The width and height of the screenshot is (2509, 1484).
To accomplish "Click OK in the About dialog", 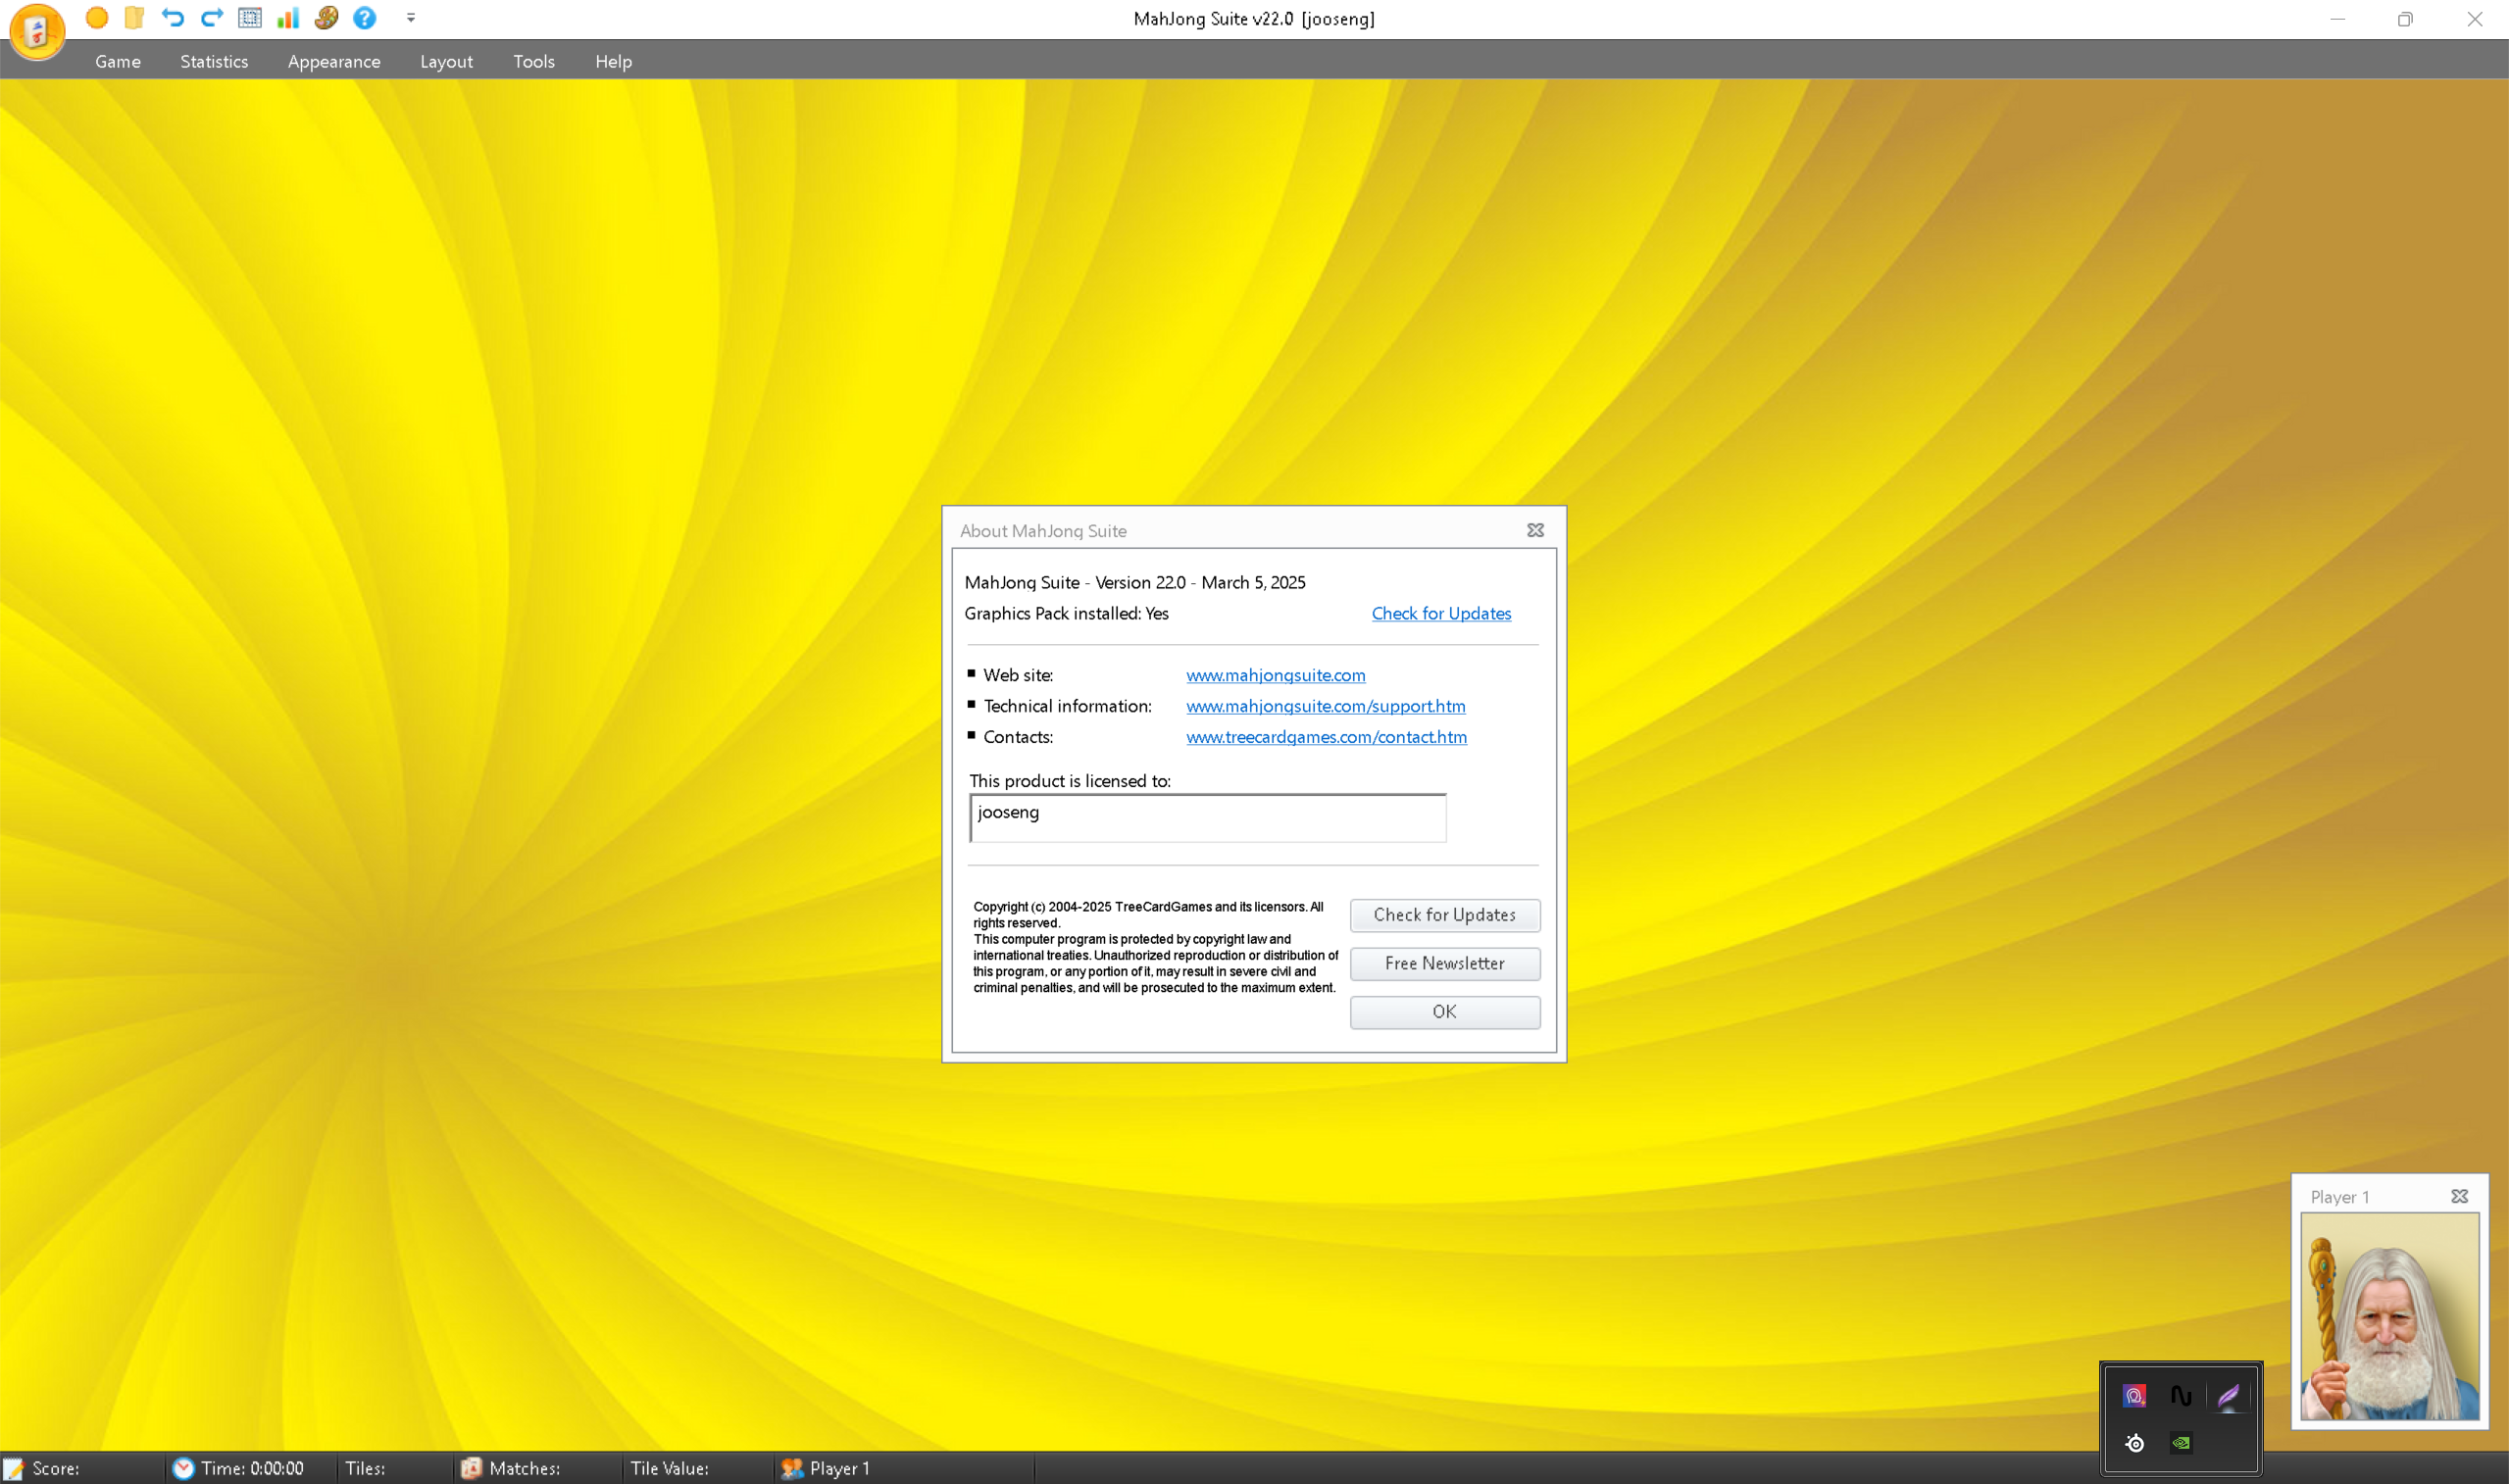I will pyautogui.click(x=1444, y=1012).
